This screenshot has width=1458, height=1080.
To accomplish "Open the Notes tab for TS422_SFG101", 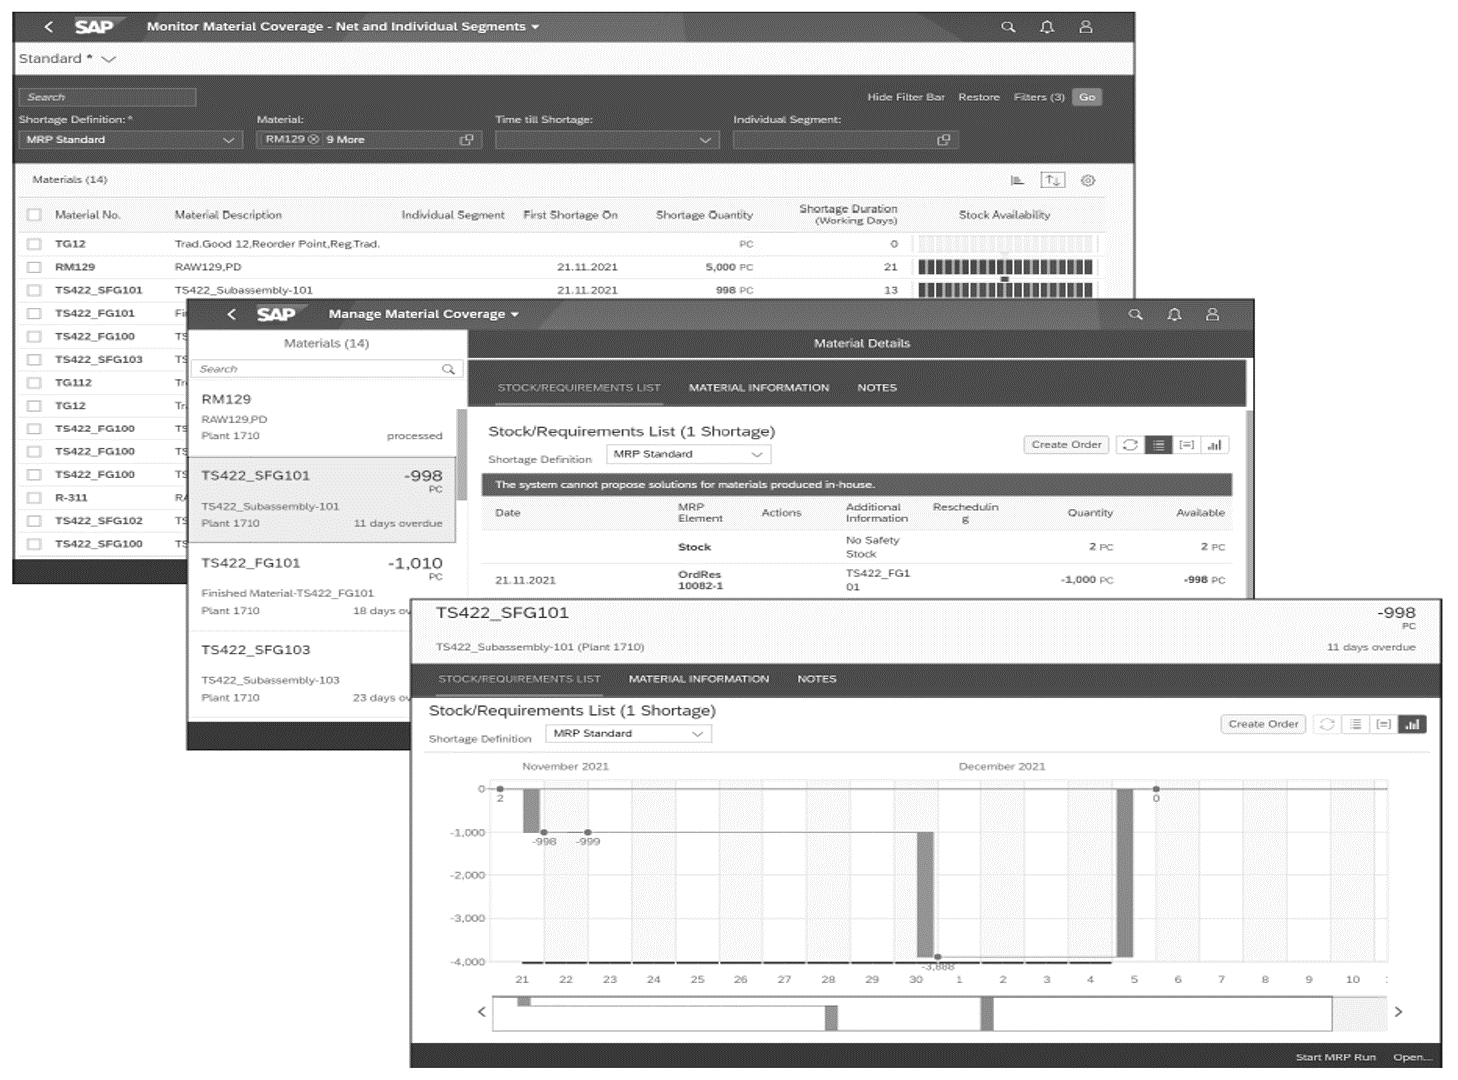I will coord(816,678).
